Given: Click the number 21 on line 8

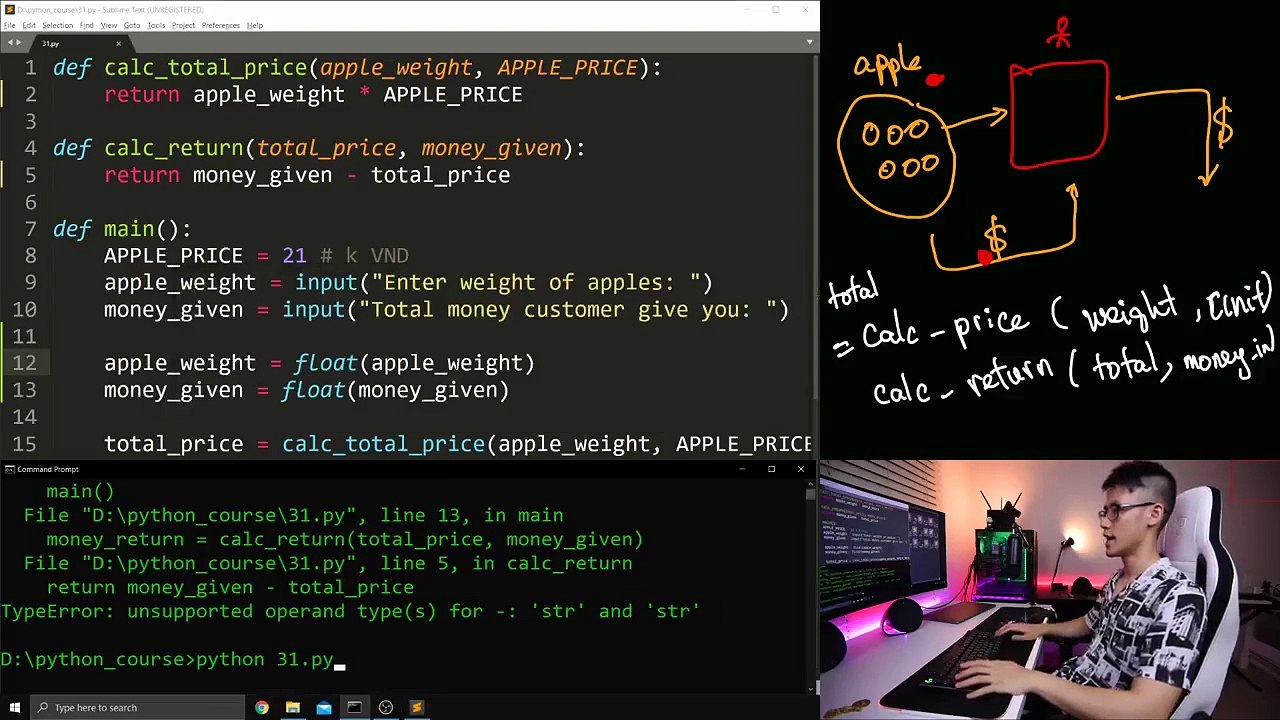Looking at the screenshot, I should pyautogui.click(x=294, y=256).
